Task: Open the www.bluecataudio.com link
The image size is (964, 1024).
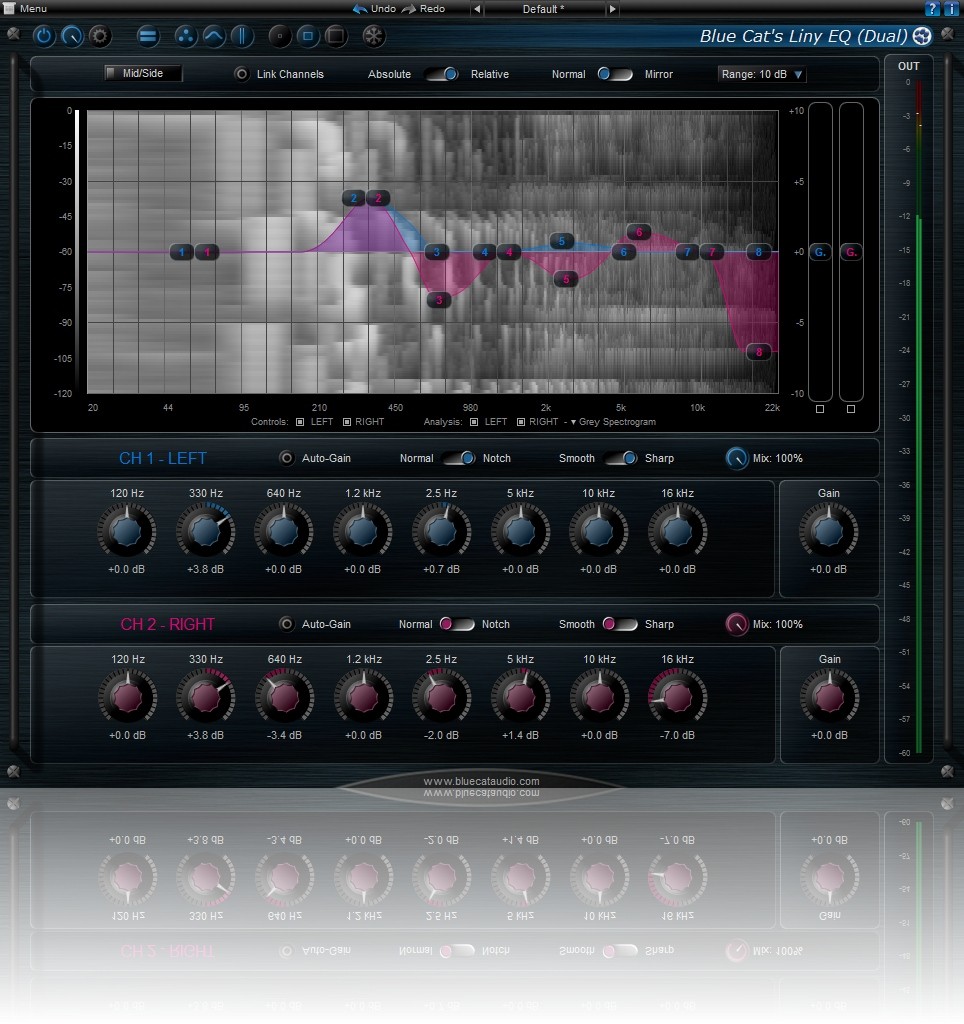Action: (481, 781)
